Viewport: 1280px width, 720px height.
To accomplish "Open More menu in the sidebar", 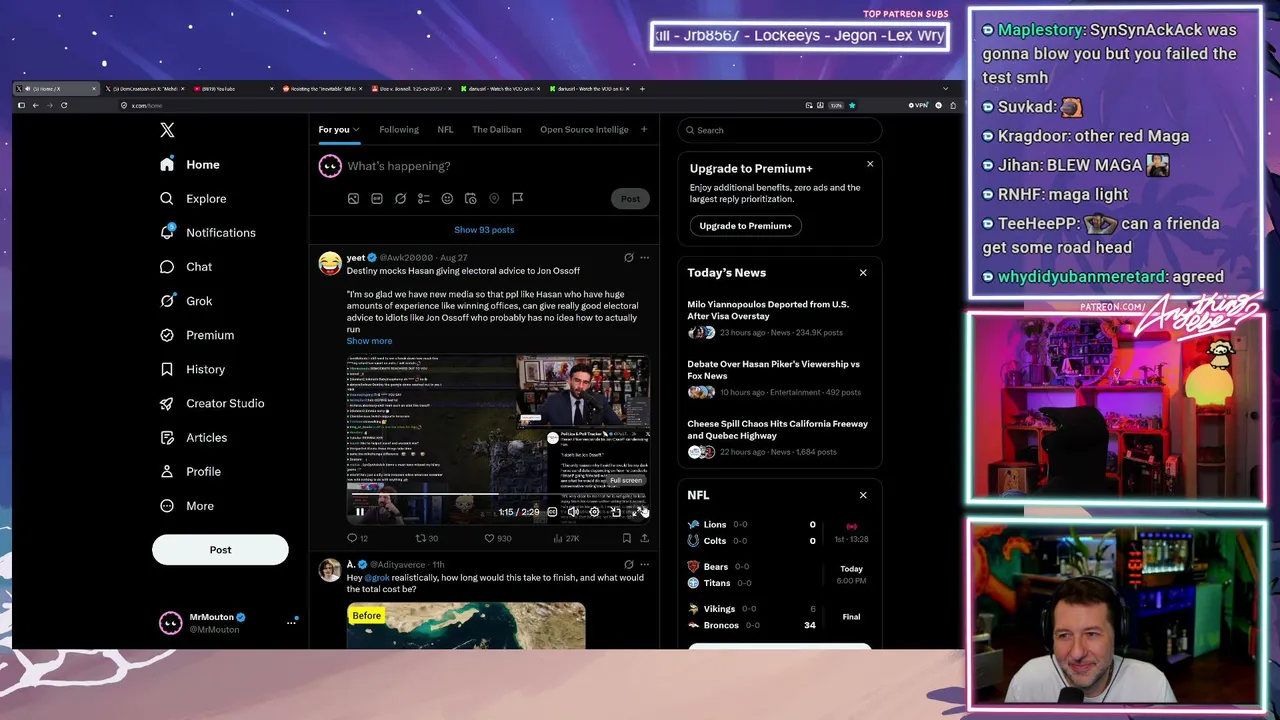I will [187, 506].
